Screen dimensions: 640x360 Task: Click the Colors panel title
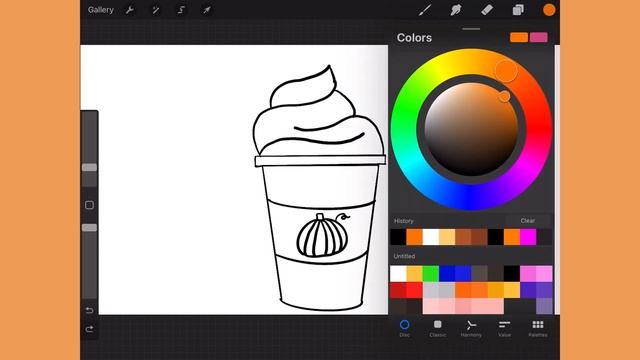pyautogui.click(x=414, y=38)
